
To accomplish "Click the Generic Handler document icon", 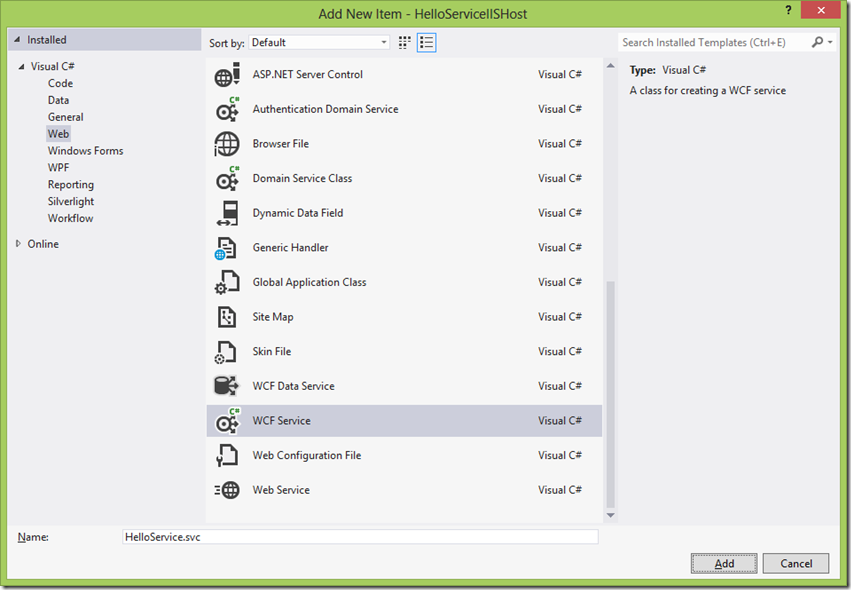I will [x=227, y=248].
